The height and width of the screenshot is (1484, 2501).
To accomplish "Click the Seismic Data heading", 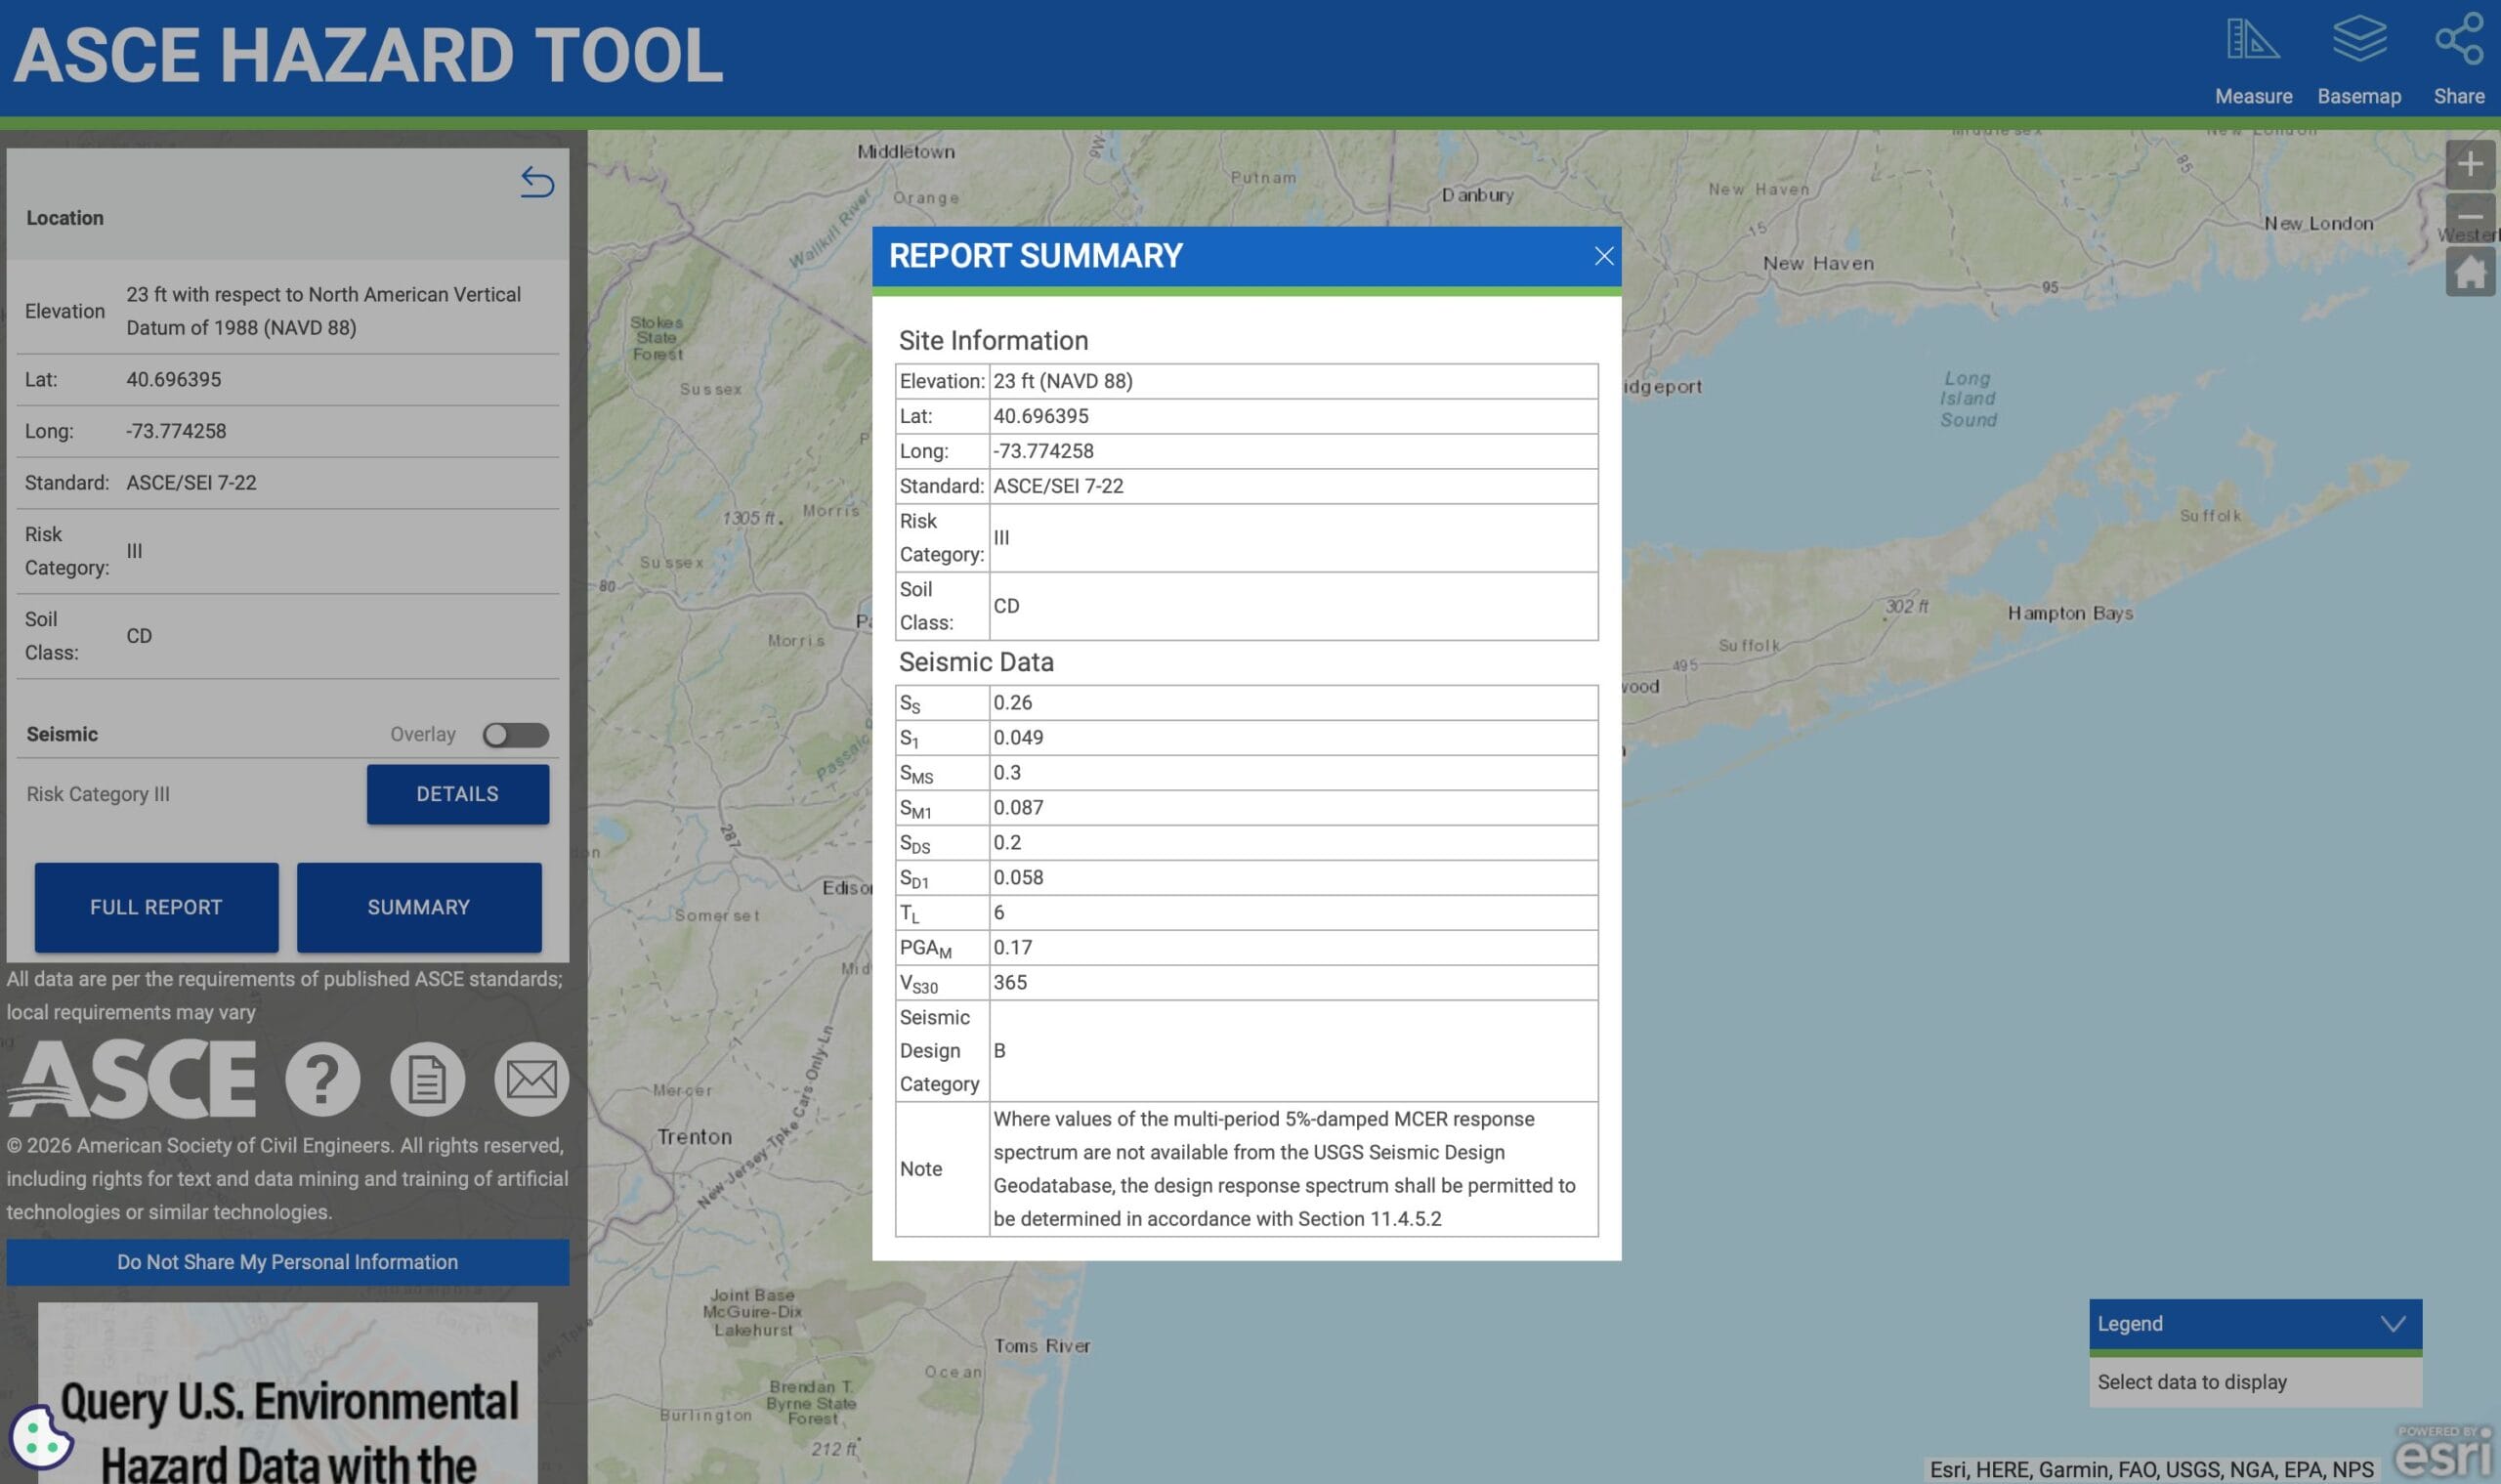I will (976, 662).
